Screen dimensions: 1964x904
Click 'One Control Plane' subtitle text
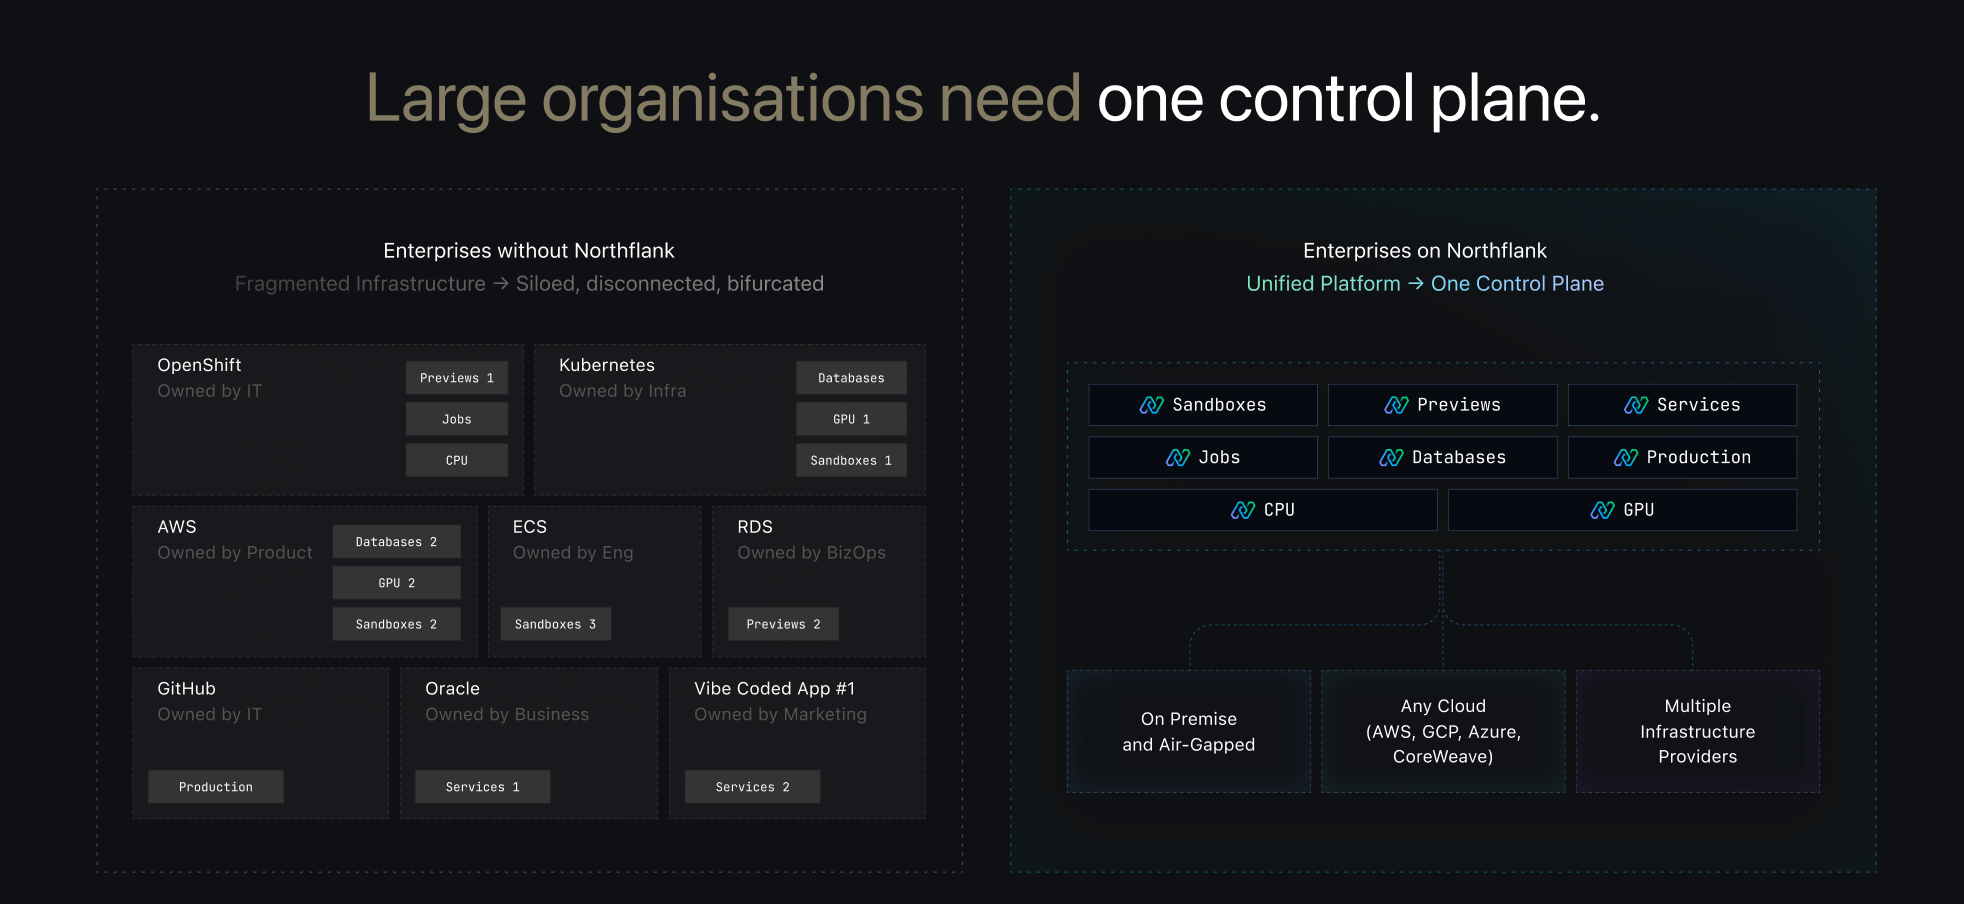click(1517, 284)
